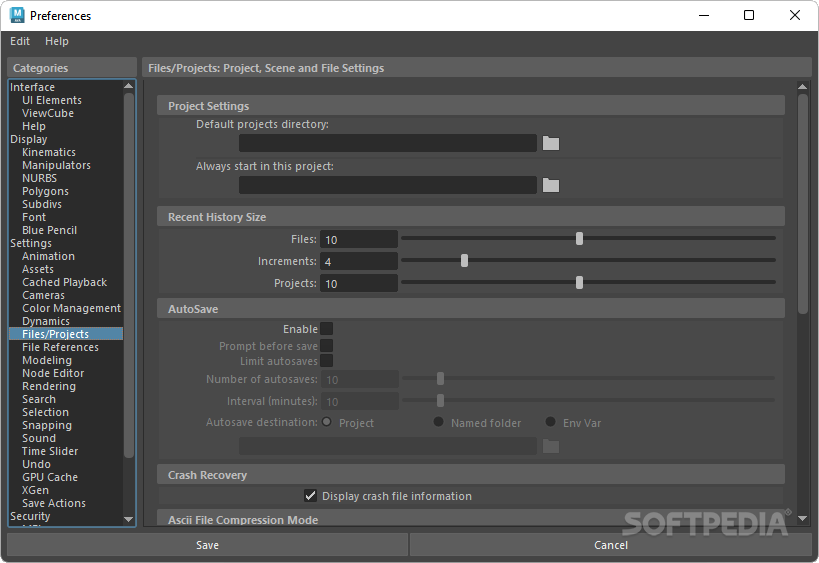
Task: Select the Animation category
Action: point(49,256)
